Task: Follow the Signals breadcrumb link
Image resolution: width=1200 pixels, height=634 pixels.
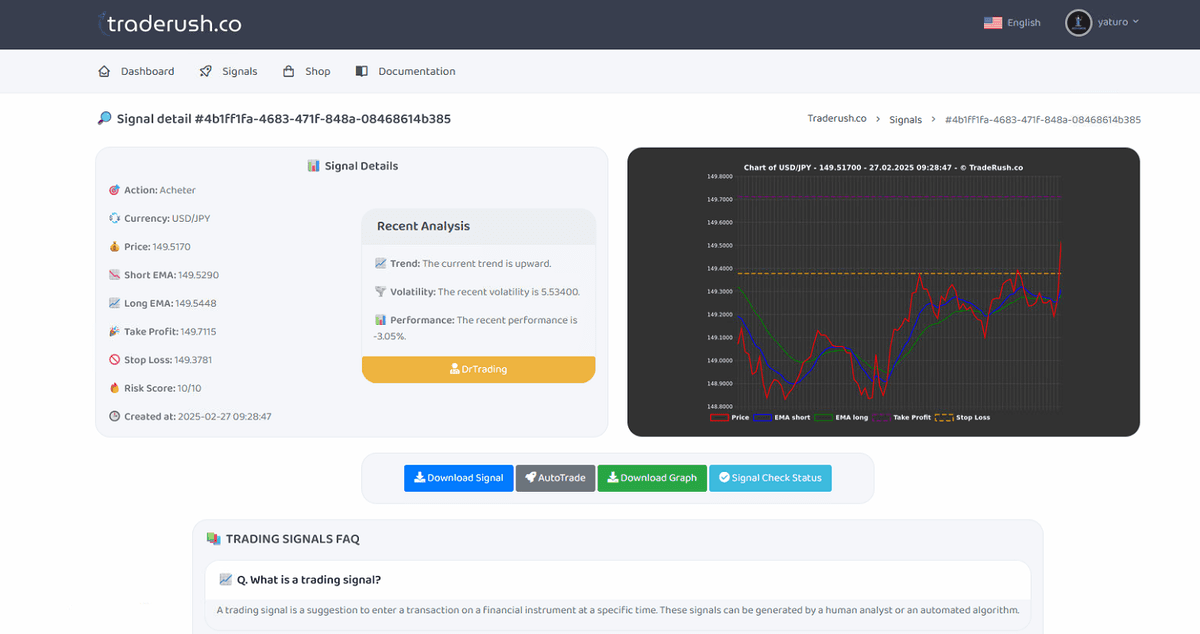Action: coord(905,119)
